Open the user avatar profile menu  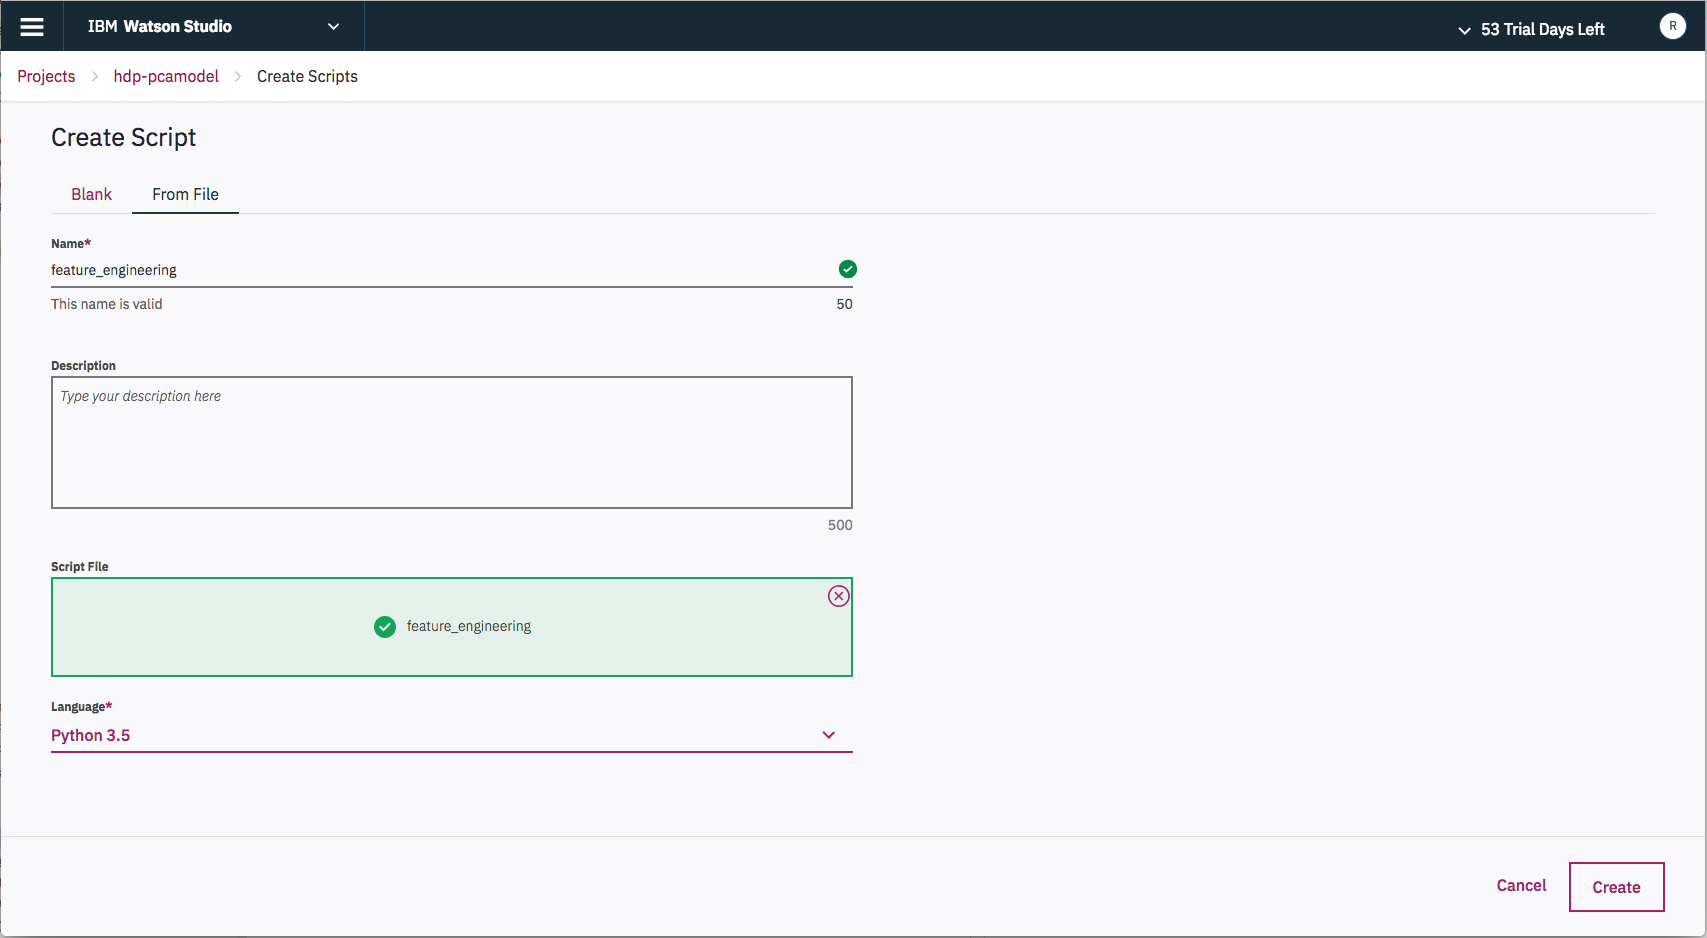coord(1672,26)
